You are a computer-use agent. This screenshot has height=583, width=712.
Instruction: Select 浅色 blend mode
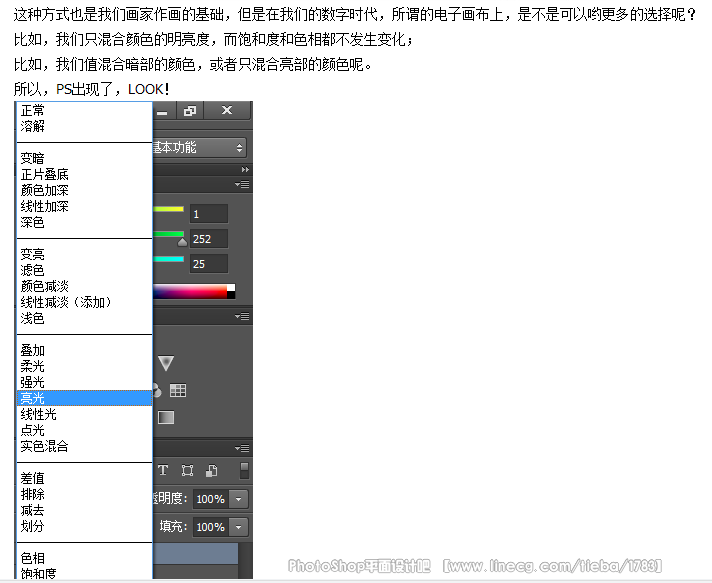[84, 318]
